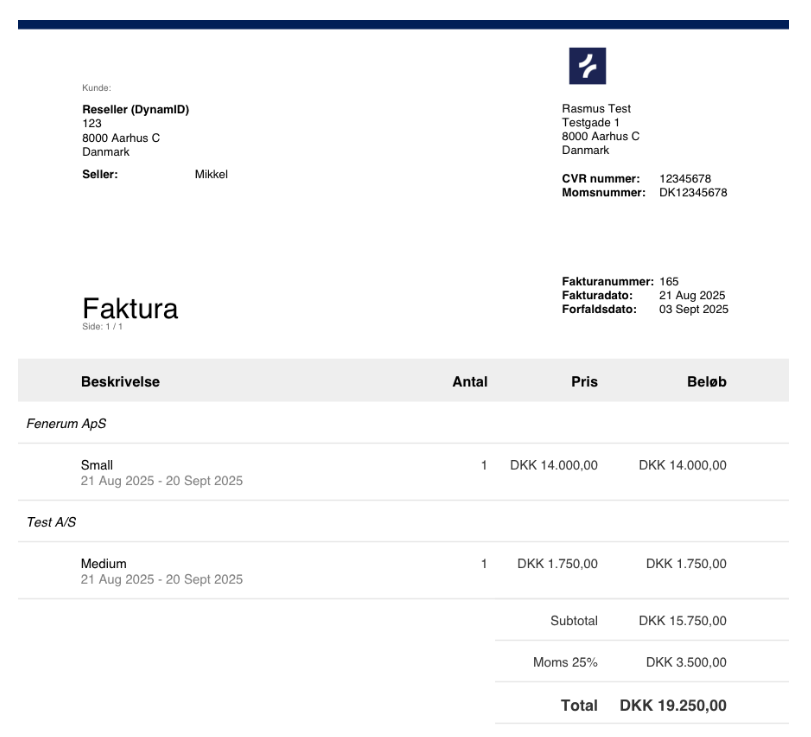Click the Beløb column header
811x737 pixels.
[x=705, y=381]
